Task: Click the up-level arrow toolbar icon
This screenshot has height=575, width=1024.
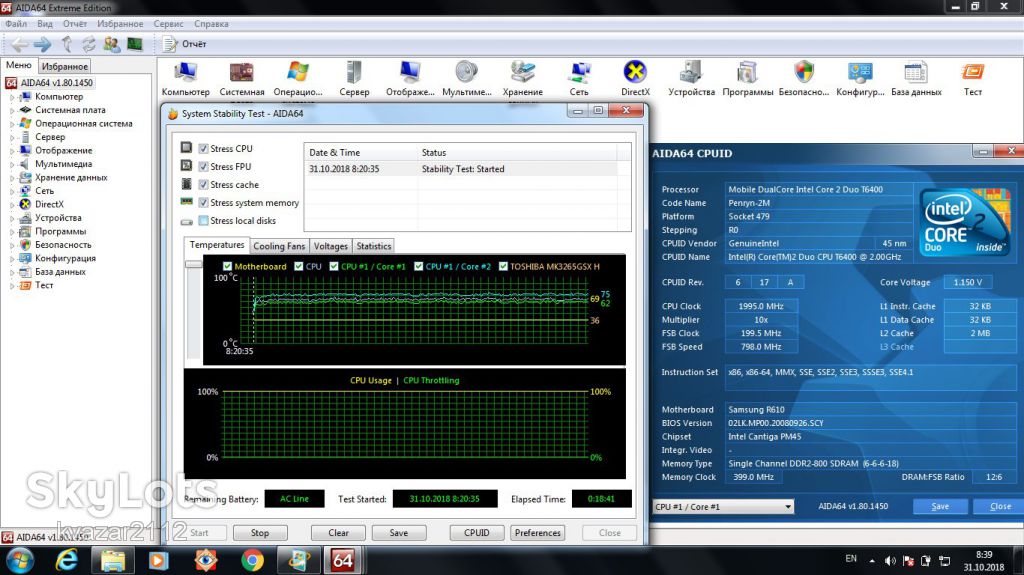Action: pos(67,44)
